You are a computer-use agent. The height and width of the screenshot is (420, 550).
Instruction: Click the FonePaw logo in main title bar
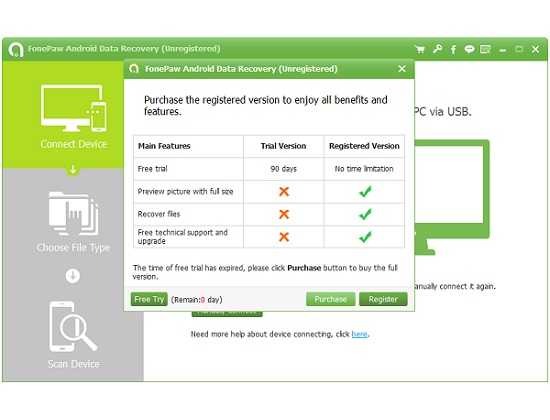tap(16, 49)
